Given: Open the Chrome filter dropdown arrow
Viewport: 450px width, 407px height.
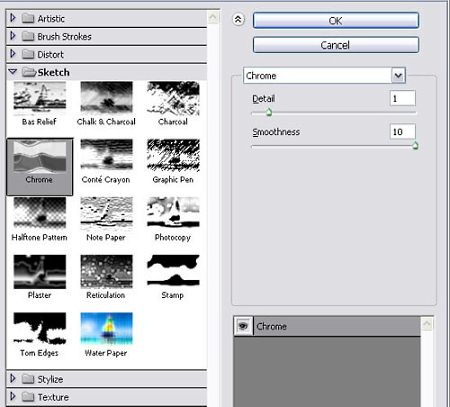Looking at the screenshot, I should coord(398,75).
